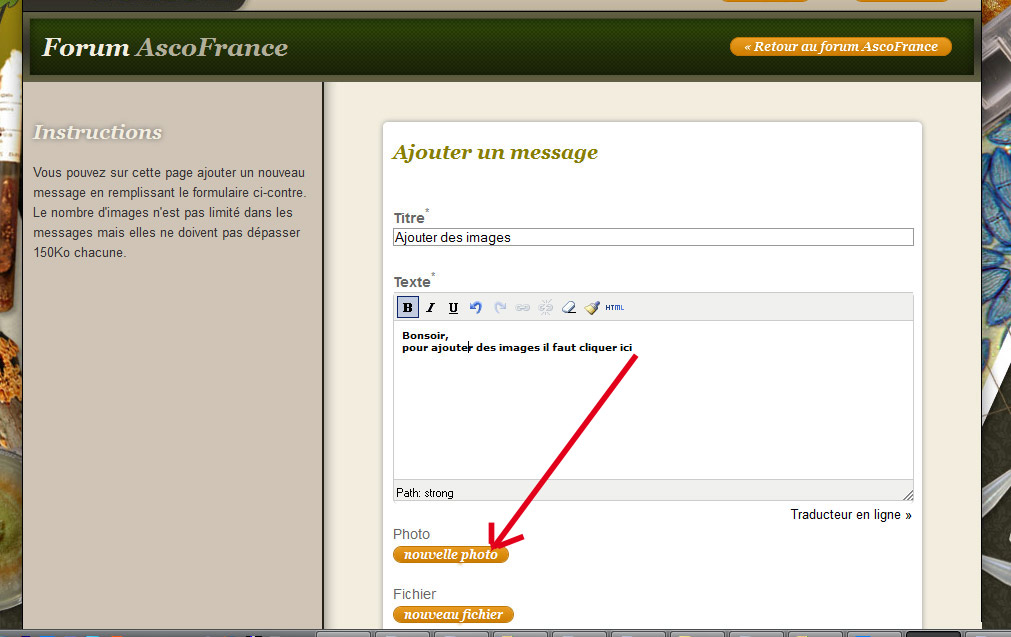Click the editor resize handle at corner
1011x637 pixels.
(908, 495)
